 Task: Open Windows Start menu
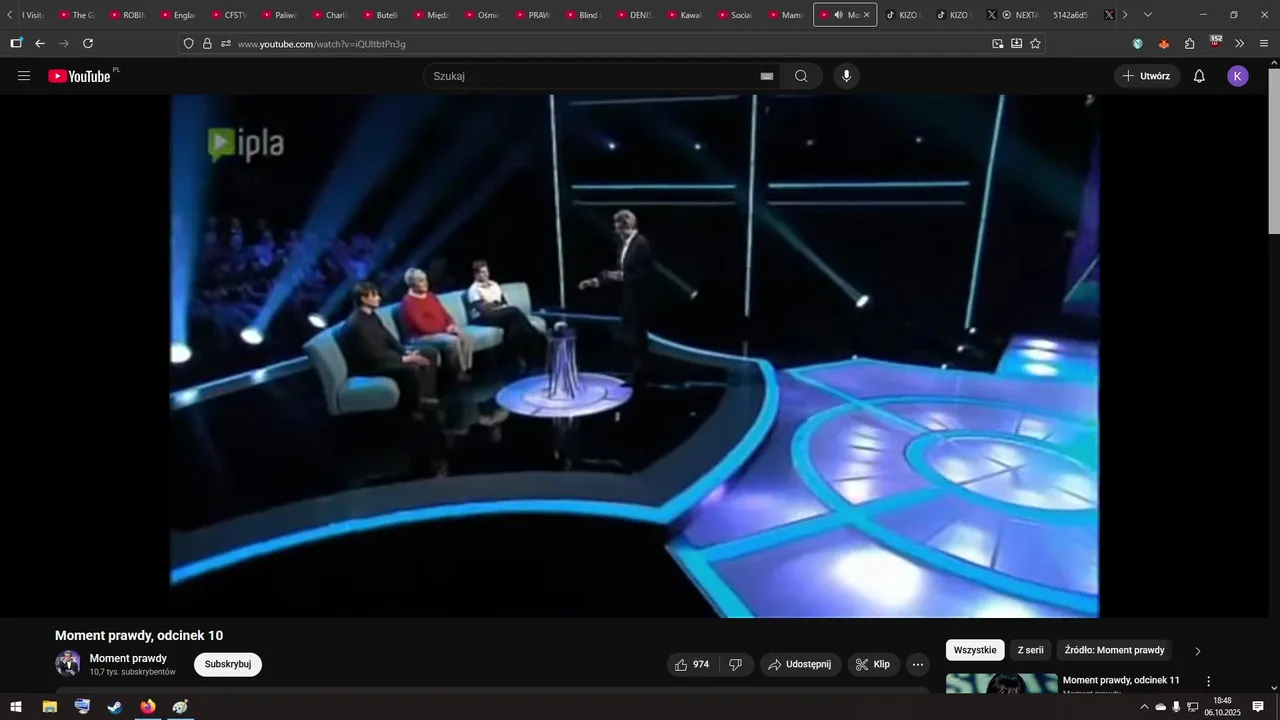[16, 707]
